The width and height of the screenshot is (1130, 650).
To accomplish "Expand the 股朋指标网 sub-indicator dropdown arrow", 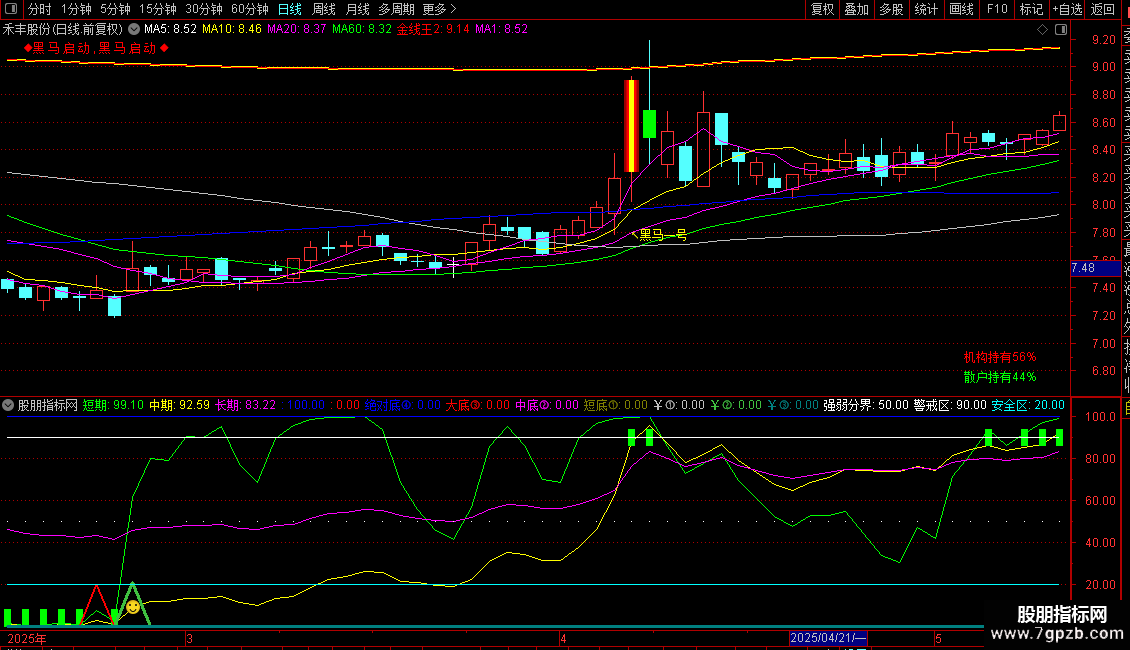I will click(9, 406).
